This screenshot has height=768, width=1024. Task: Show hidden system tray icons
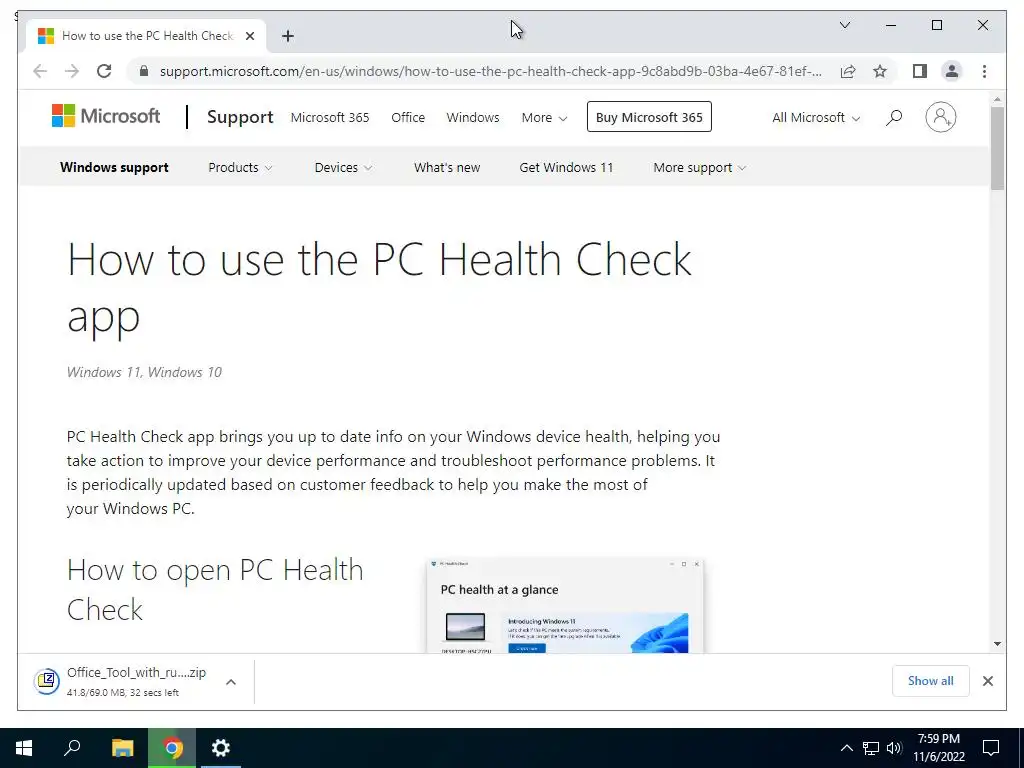tap(846, 748)
